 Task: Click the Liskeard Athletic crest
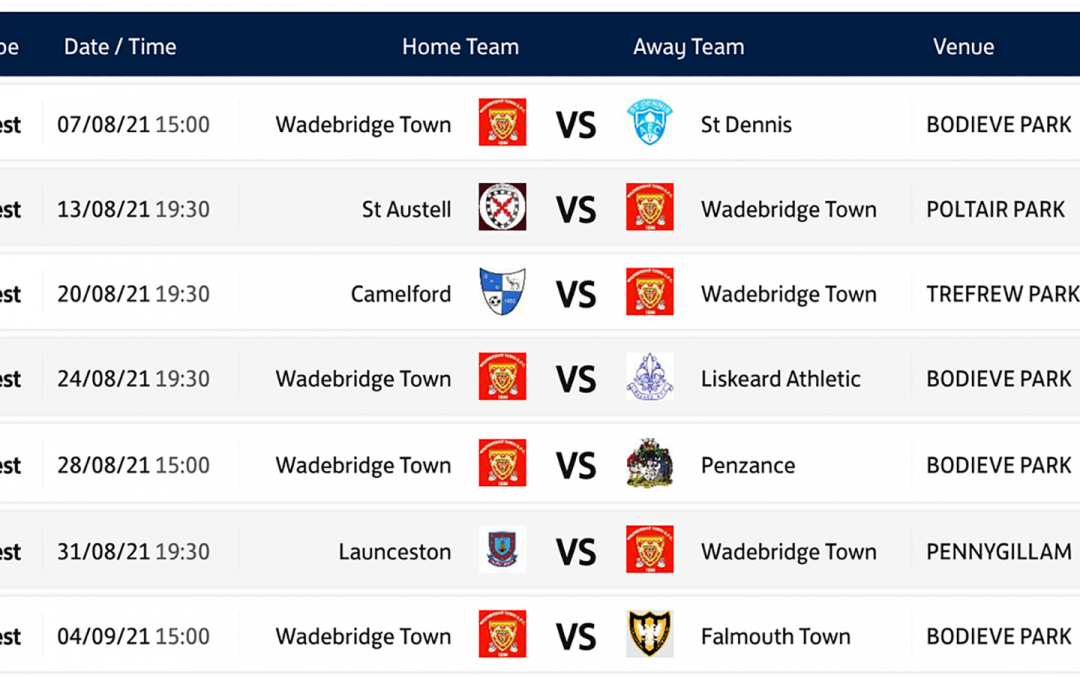coord(650,378)
